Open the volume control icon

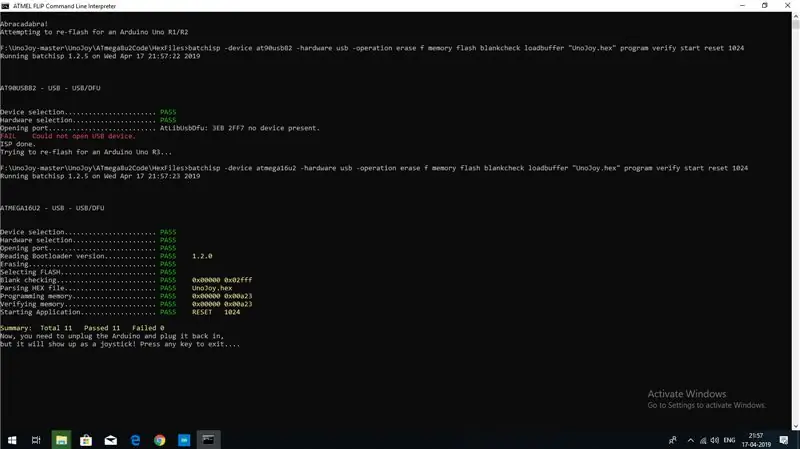click(x=715, y=440)
